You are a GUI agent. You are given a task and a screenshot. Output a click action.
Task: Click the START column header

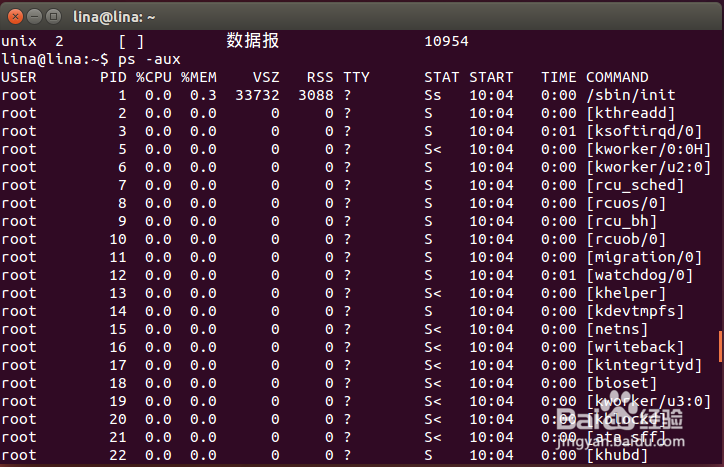coord(491,77)
